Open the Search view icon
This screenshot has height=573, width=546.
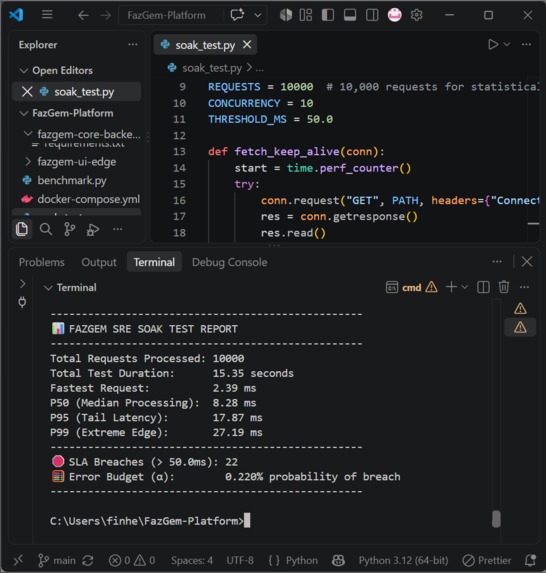(x=46, y=229)
